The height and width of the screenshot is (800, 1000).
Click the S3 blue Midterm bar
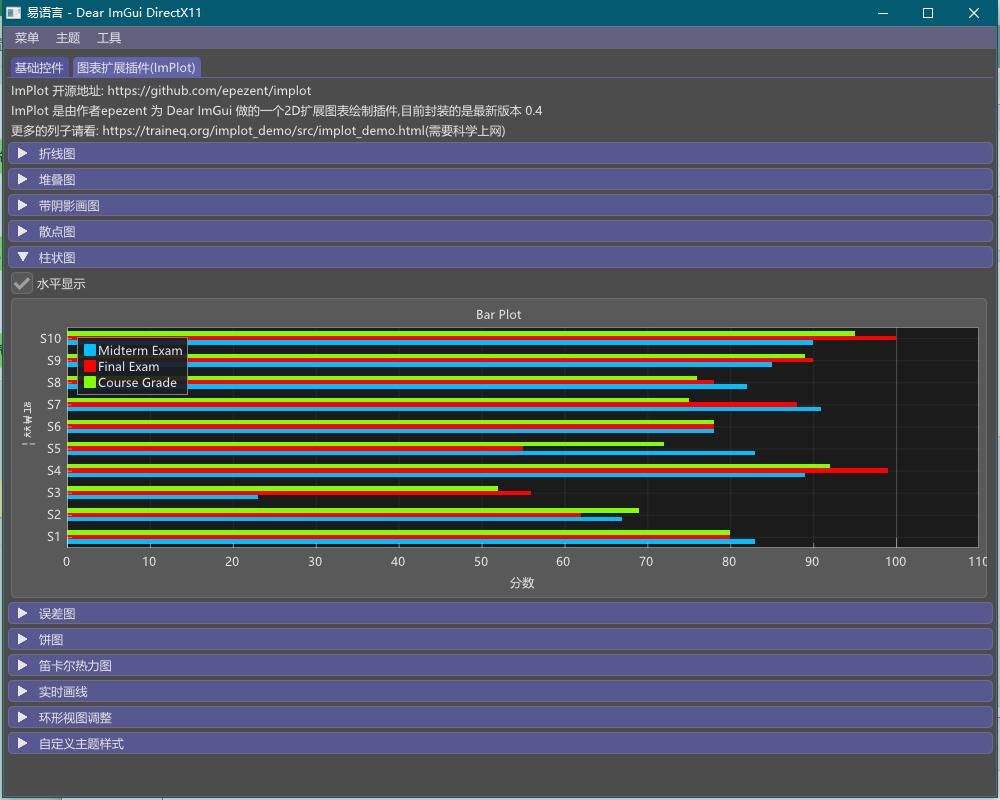point(163,497)
